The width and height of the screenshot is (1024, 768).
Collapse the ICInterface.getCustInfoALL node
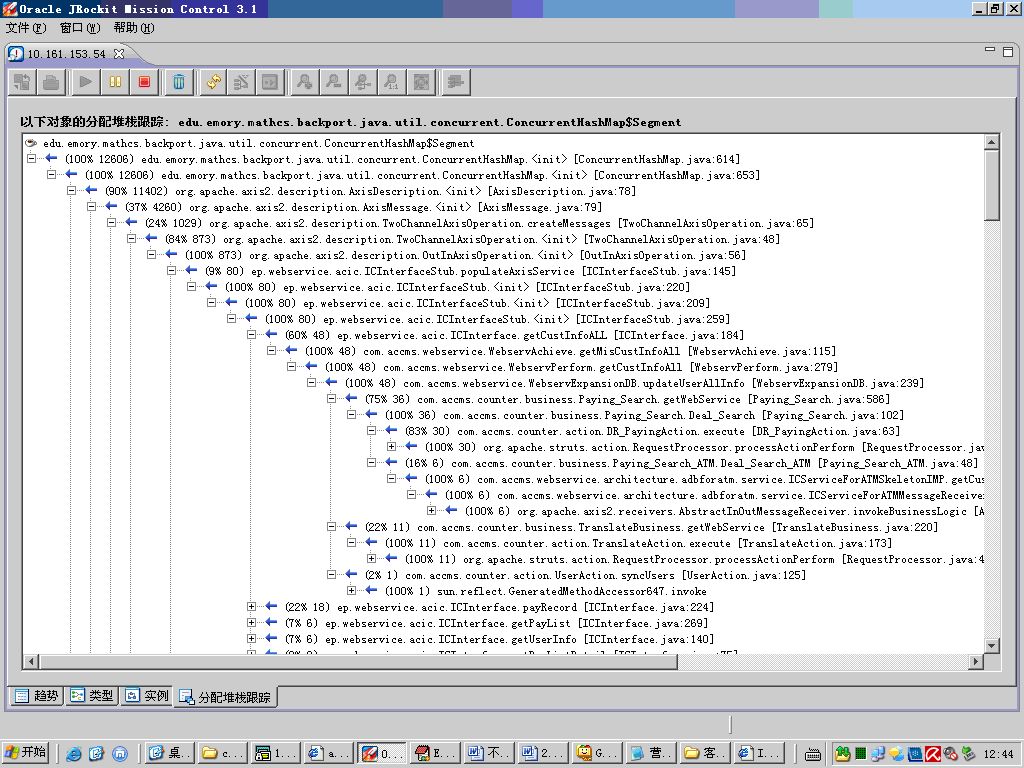click(x=252, y=335)
